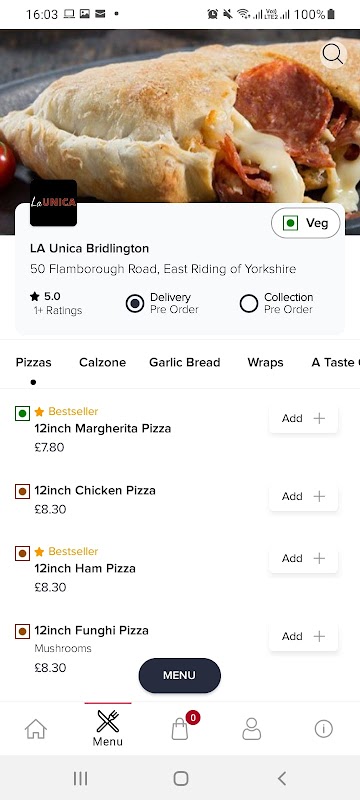Open the info circle icon

pyautogui.click(x=323, y=729)
